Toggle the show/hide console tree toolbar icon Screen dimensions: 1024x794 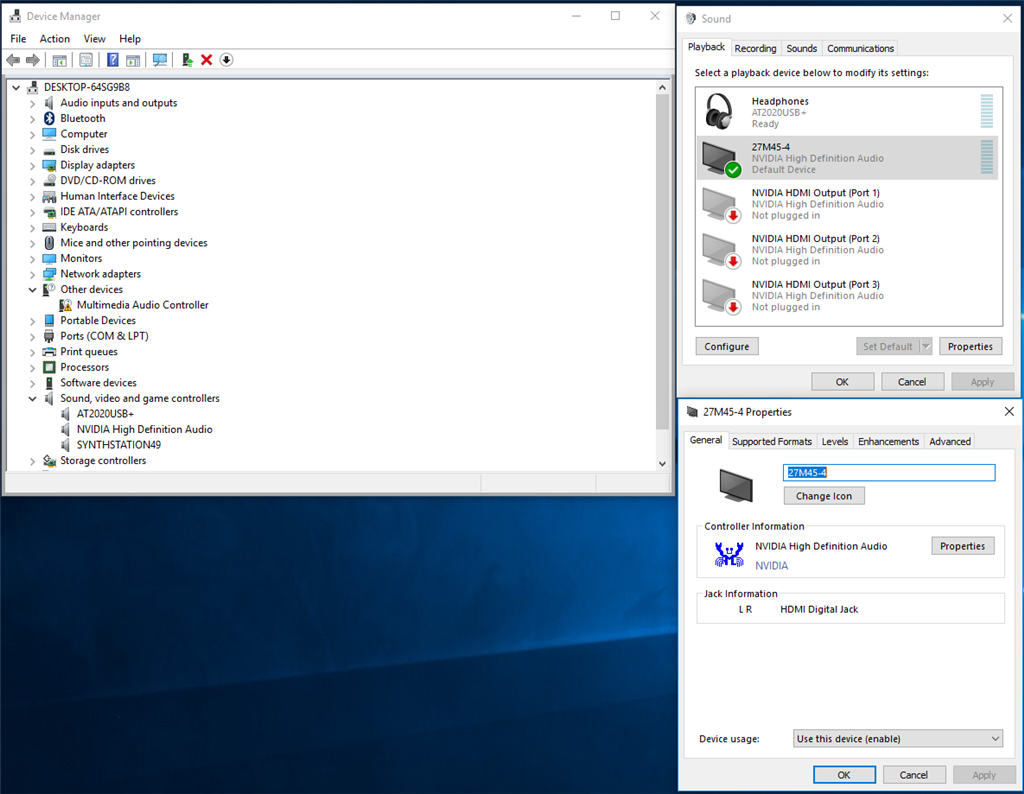pyautogui.click(x=59, y=60)
